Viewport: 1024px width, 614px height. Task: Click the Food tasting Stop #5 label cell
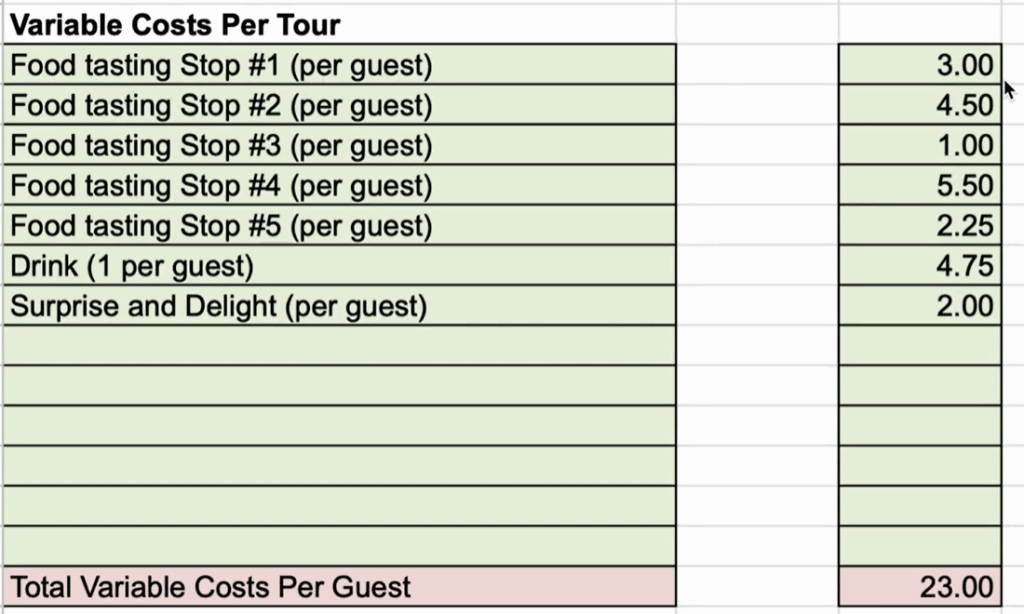(339, 225)
